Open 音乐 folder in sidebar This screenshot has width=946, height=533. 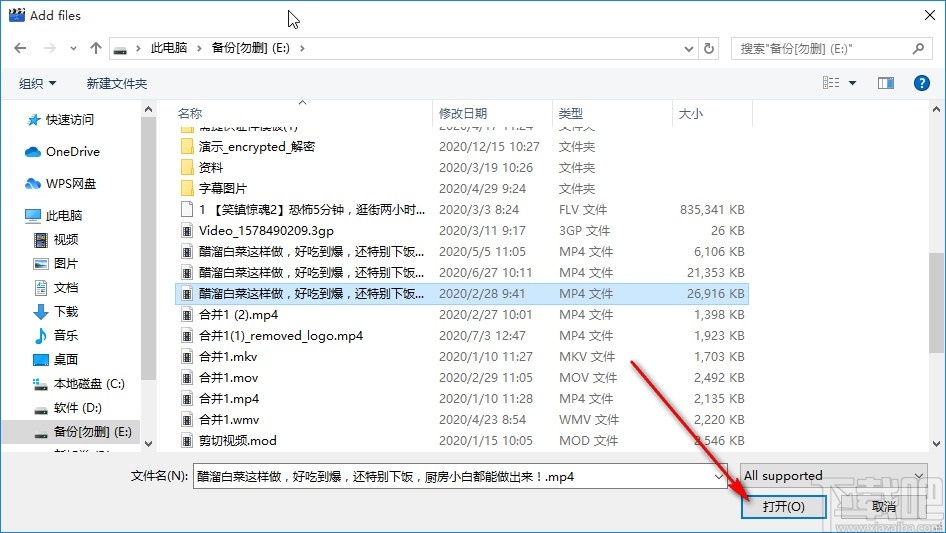56,335
